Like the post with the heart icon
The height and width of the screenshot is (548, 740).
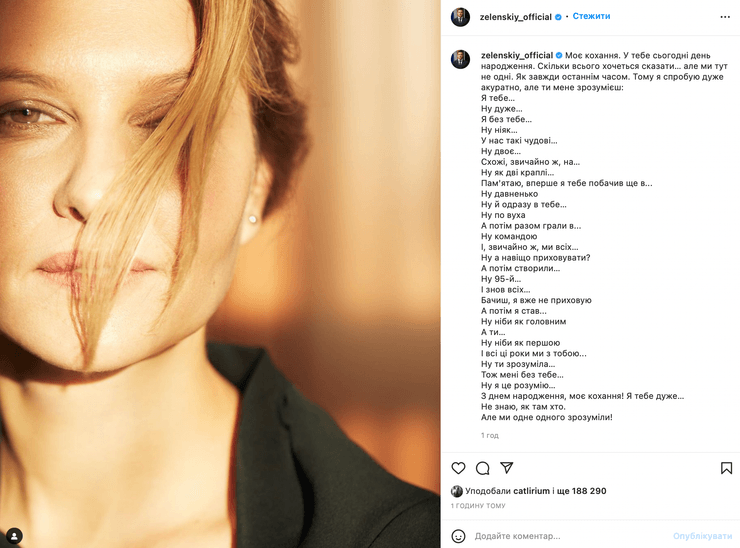click(x=458, y=468)
